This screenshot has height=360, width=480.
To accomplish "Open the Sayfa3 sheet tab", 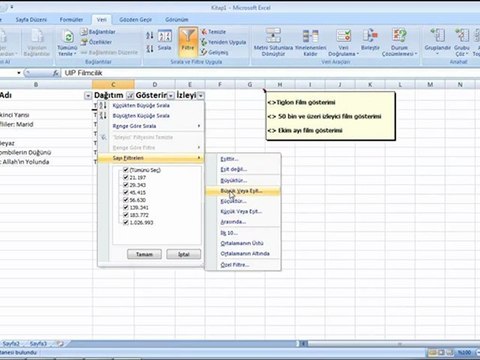I will click(x=38, y=343).
